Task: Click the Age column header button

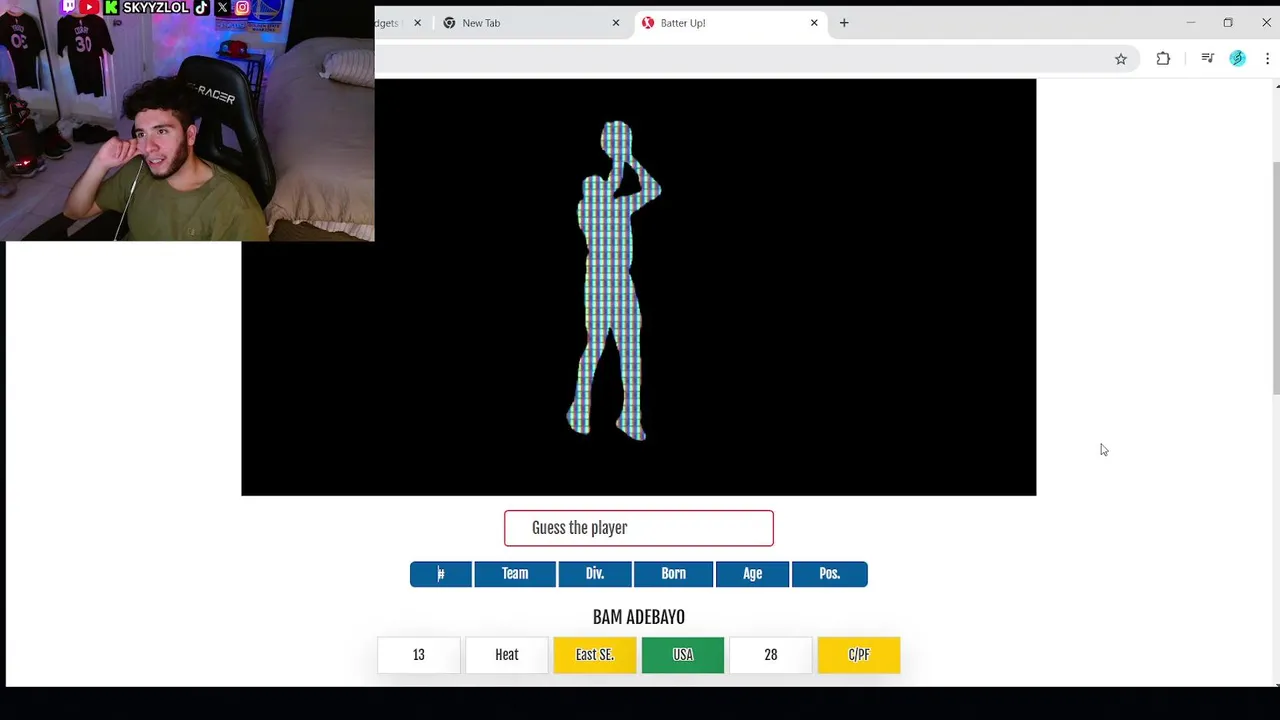Action: pyautogui.click(x=753, y=574)
